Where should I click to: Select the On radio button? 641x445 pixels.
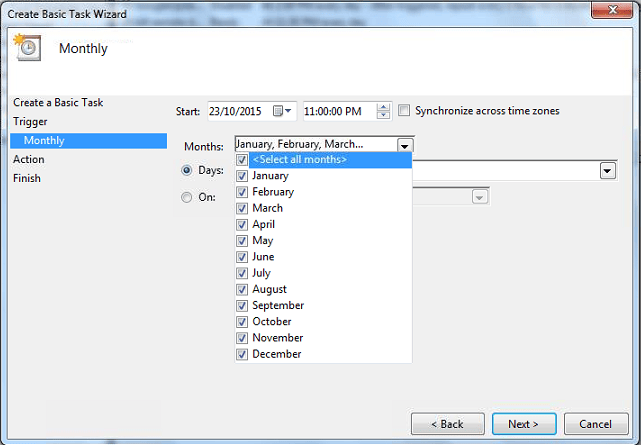[186, 197]
